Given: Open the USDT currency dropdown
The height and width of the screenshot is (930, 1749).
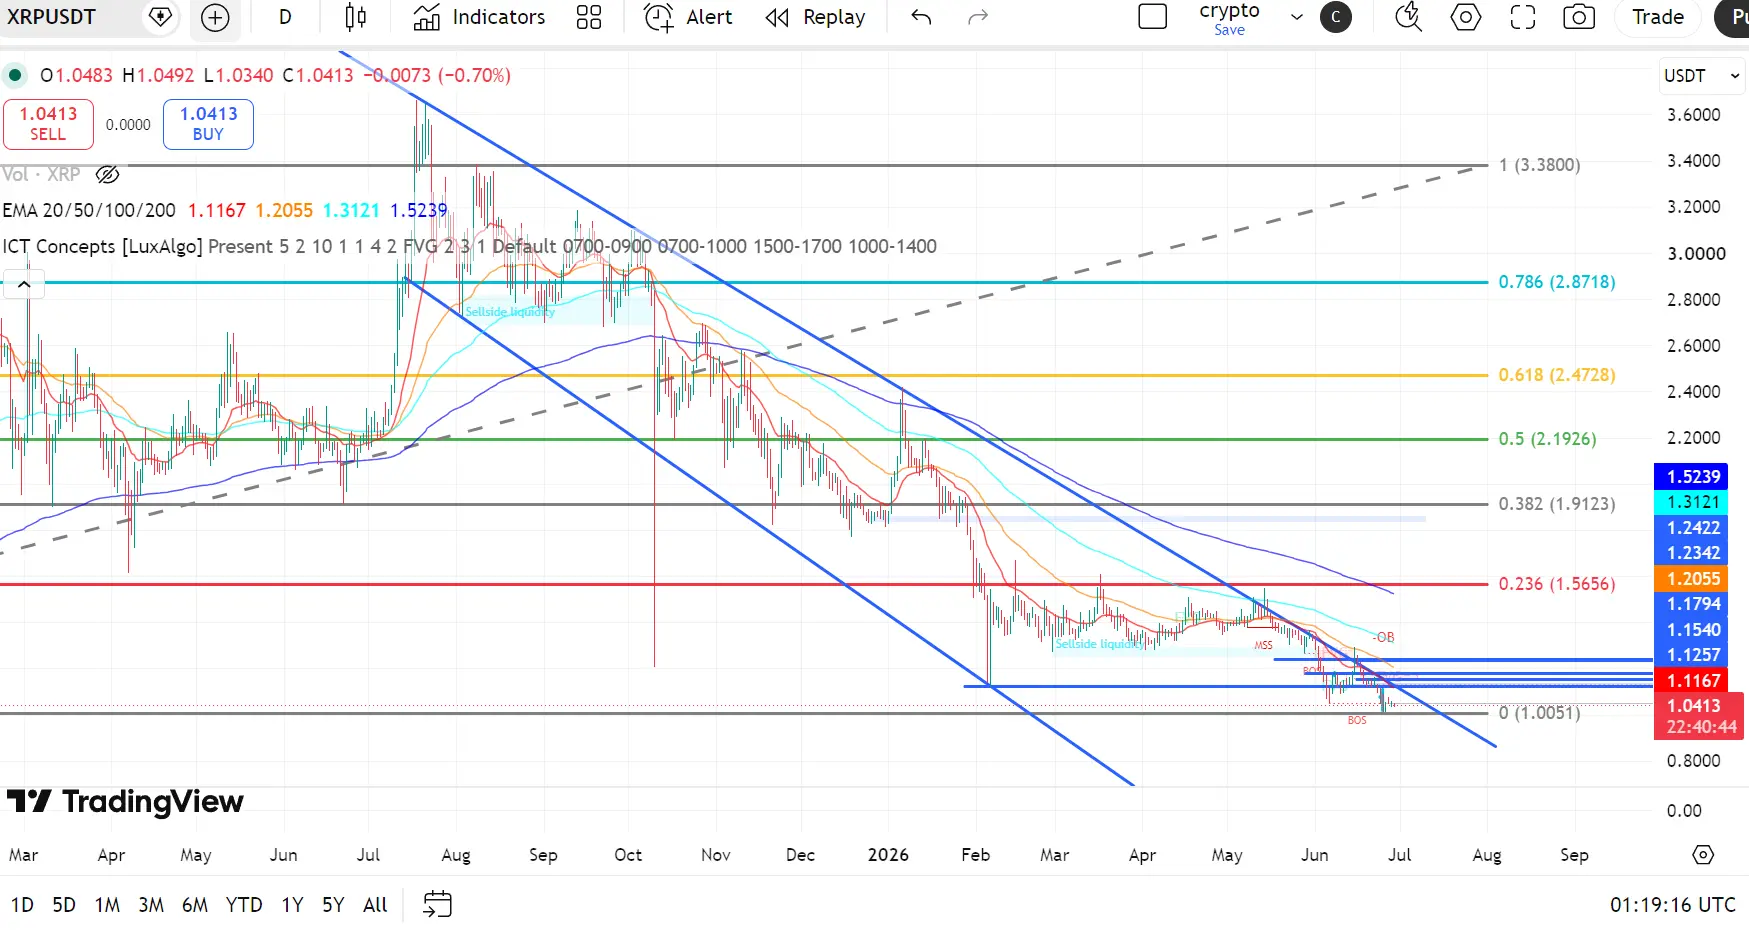Looking at the screenshot, I should [x=1701, y=76].
